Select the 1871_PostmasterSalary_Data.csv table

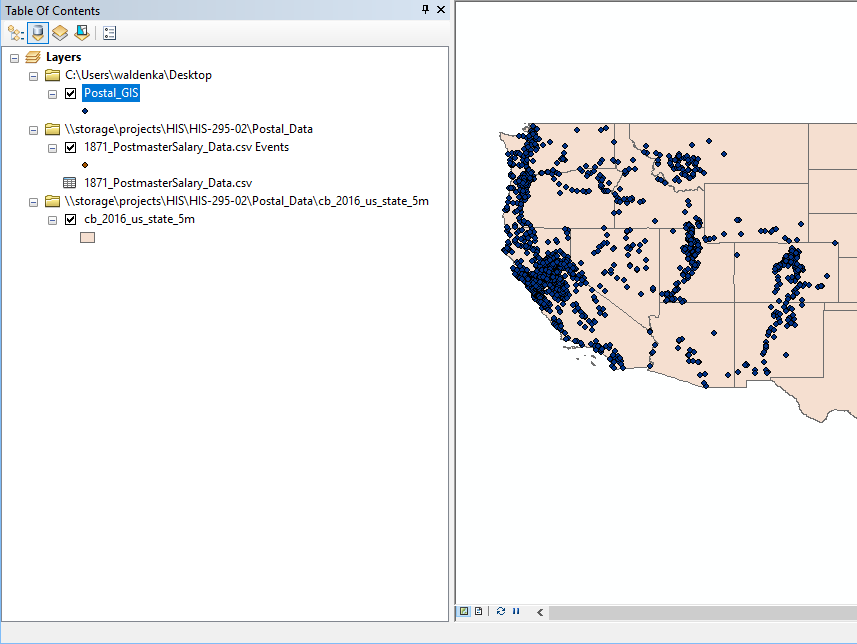point(167,183)
